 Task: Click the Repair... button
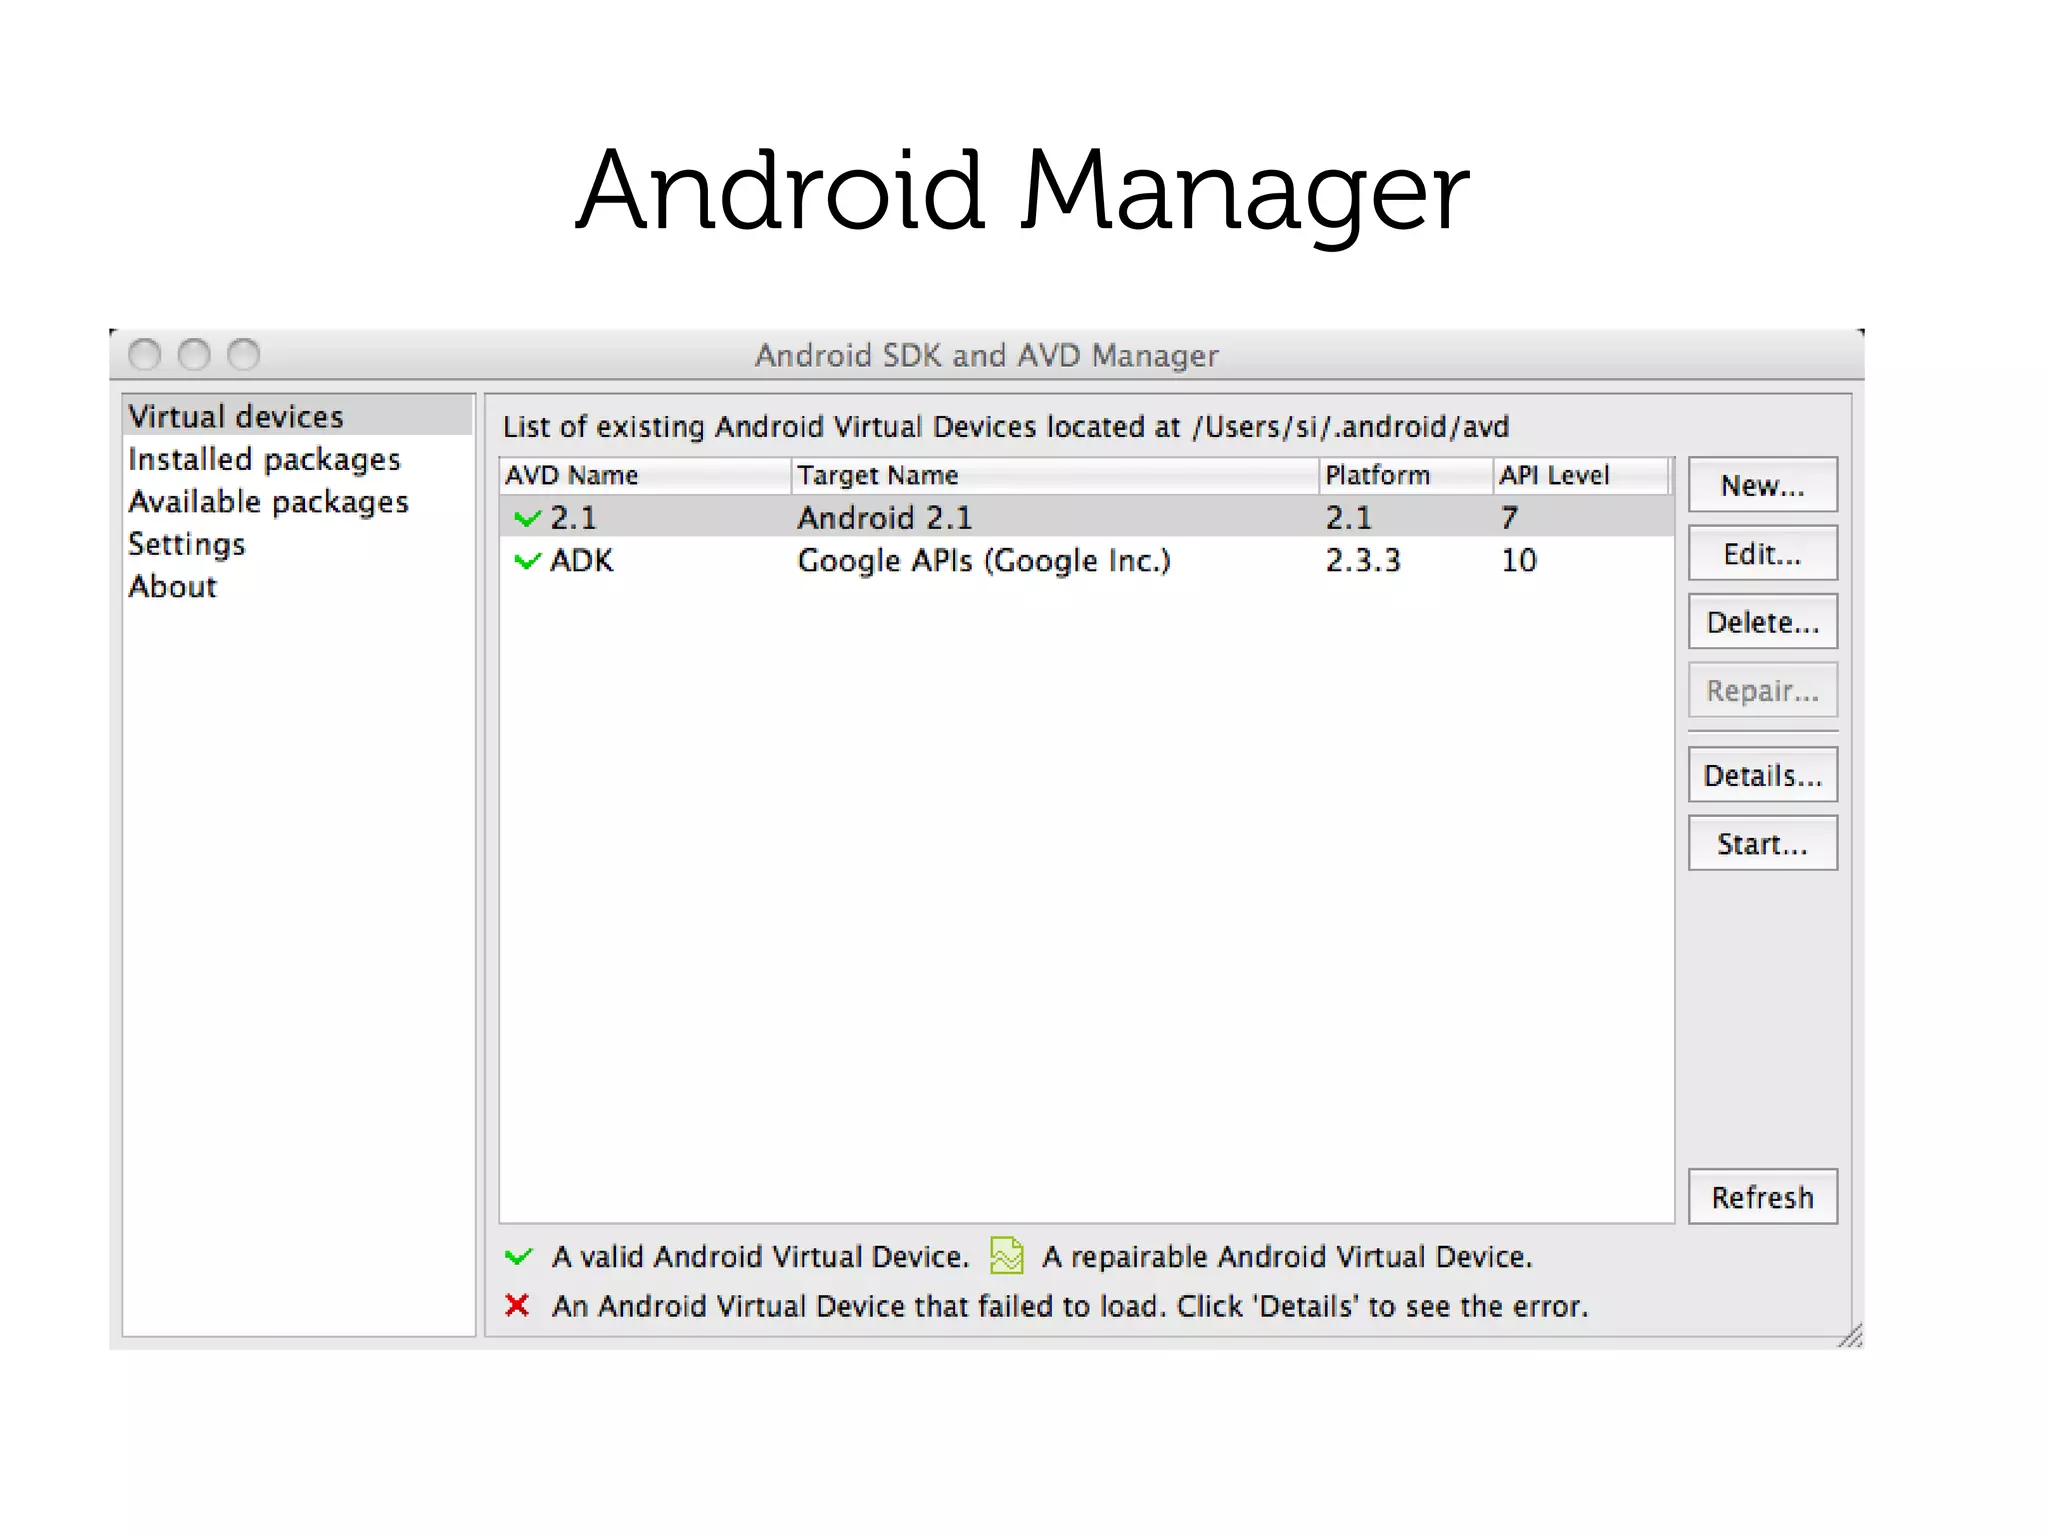click(x=1763, y=690)
